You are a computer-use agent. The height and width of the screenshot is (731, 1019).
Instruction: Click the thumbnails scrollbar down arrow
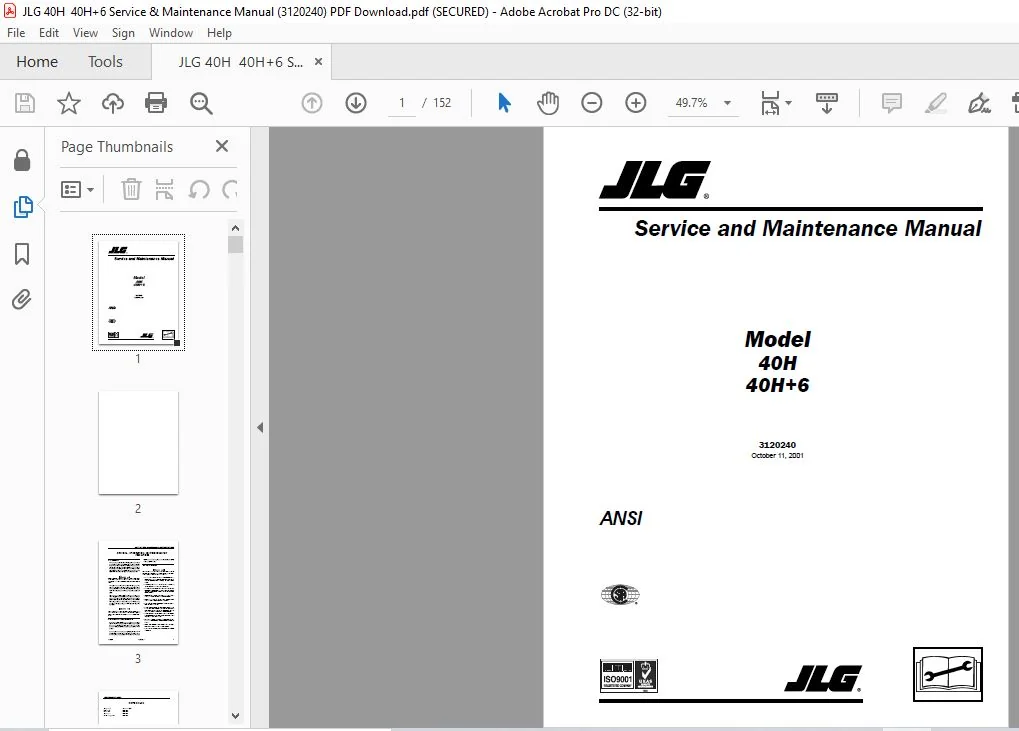235,716
